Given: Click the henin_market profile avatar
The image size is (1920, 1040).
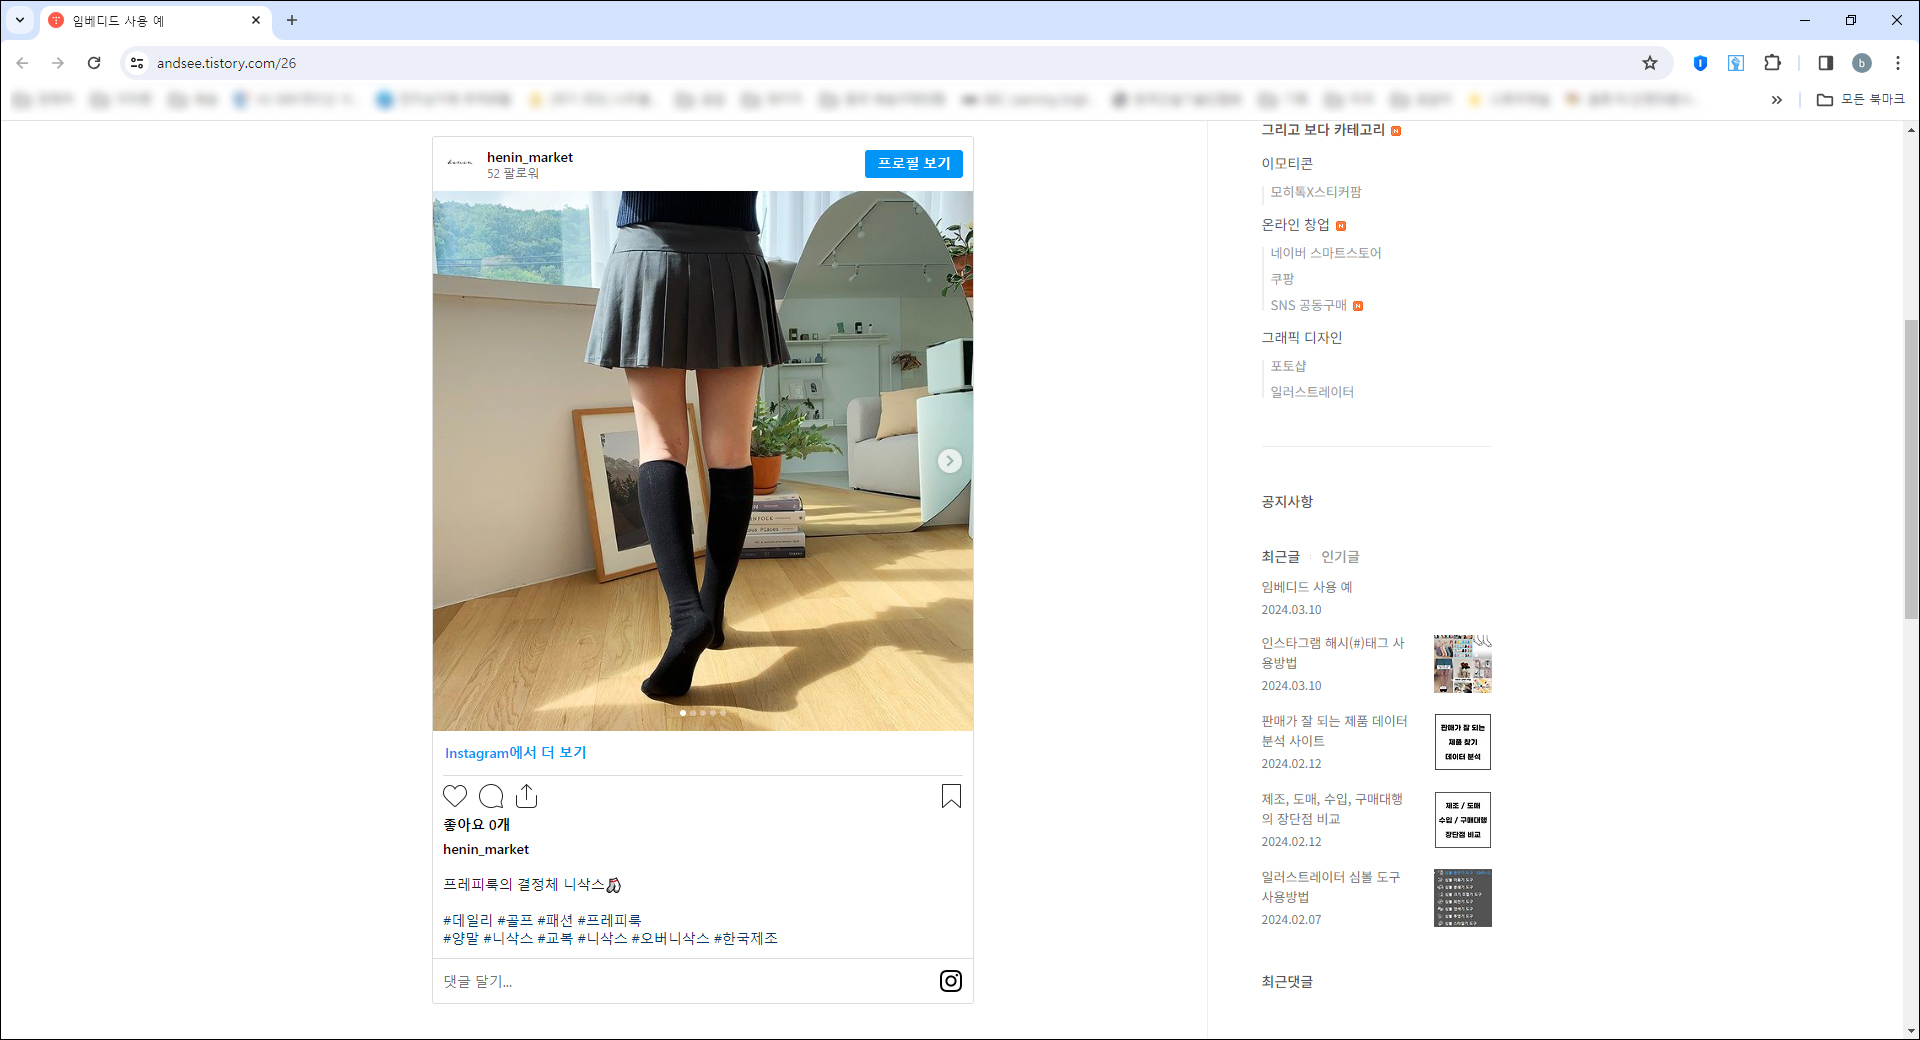Looking at the screenshot, I should [x=460, y=164].
